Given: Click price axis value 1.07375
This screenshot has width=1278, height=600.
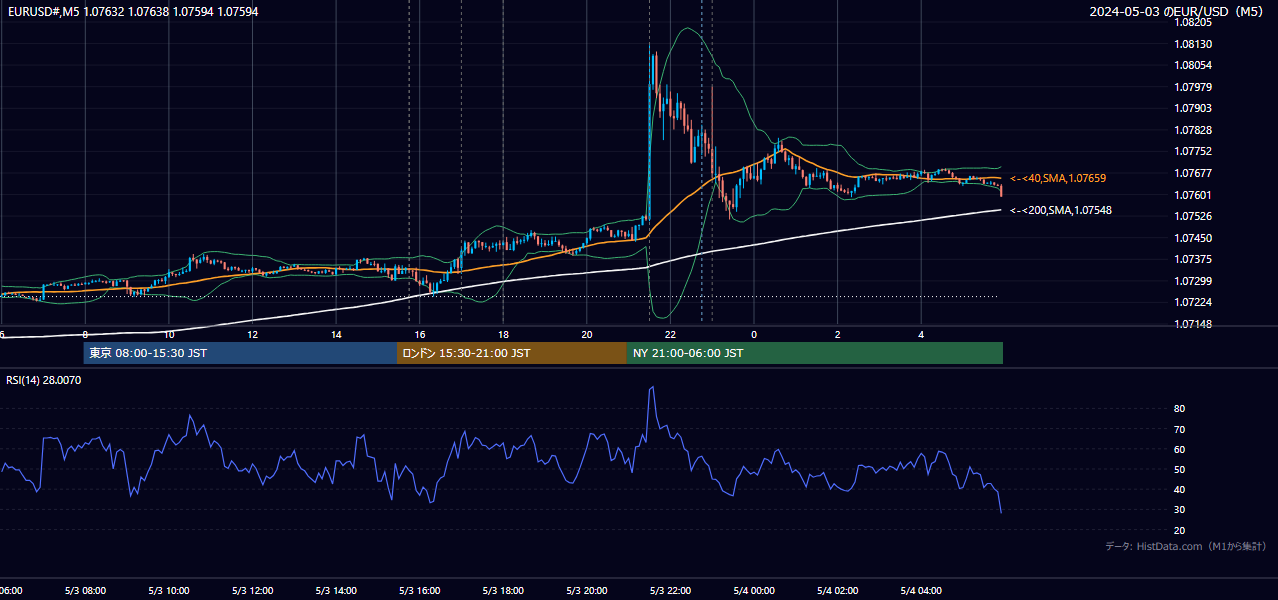Looking at the screenshot, I should coord(1193,259).
